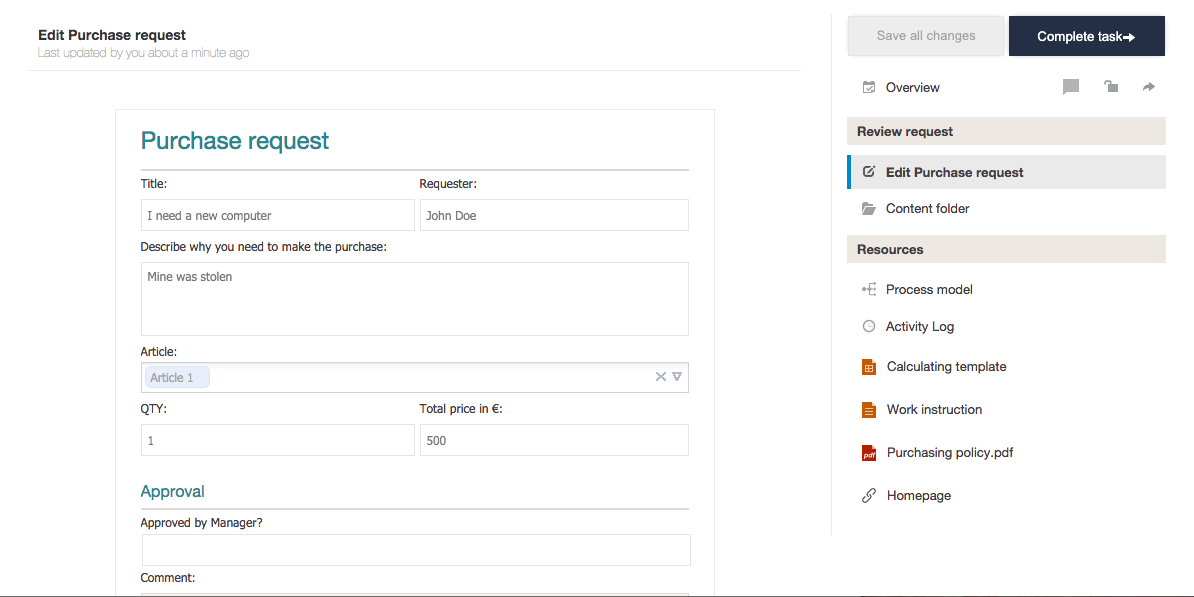Screen dimensions: 1194x597
Task: Click the Activity Log clock icon
Action: (x=869, y=326)
